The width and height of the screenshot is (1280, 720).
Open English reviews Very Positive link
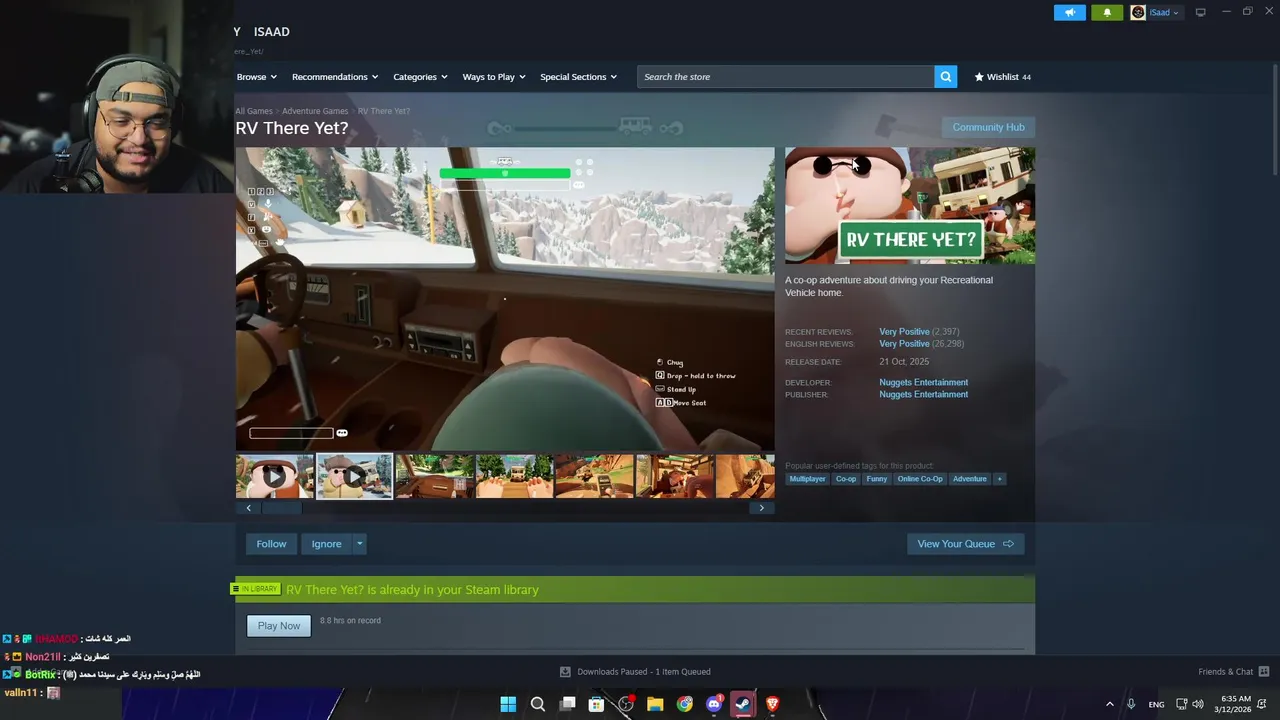coord(904,344)
